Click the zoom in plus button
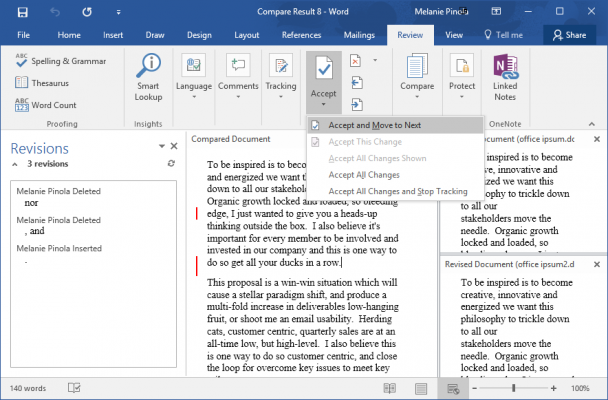The image size is (608, 400). tap(553, 388)
